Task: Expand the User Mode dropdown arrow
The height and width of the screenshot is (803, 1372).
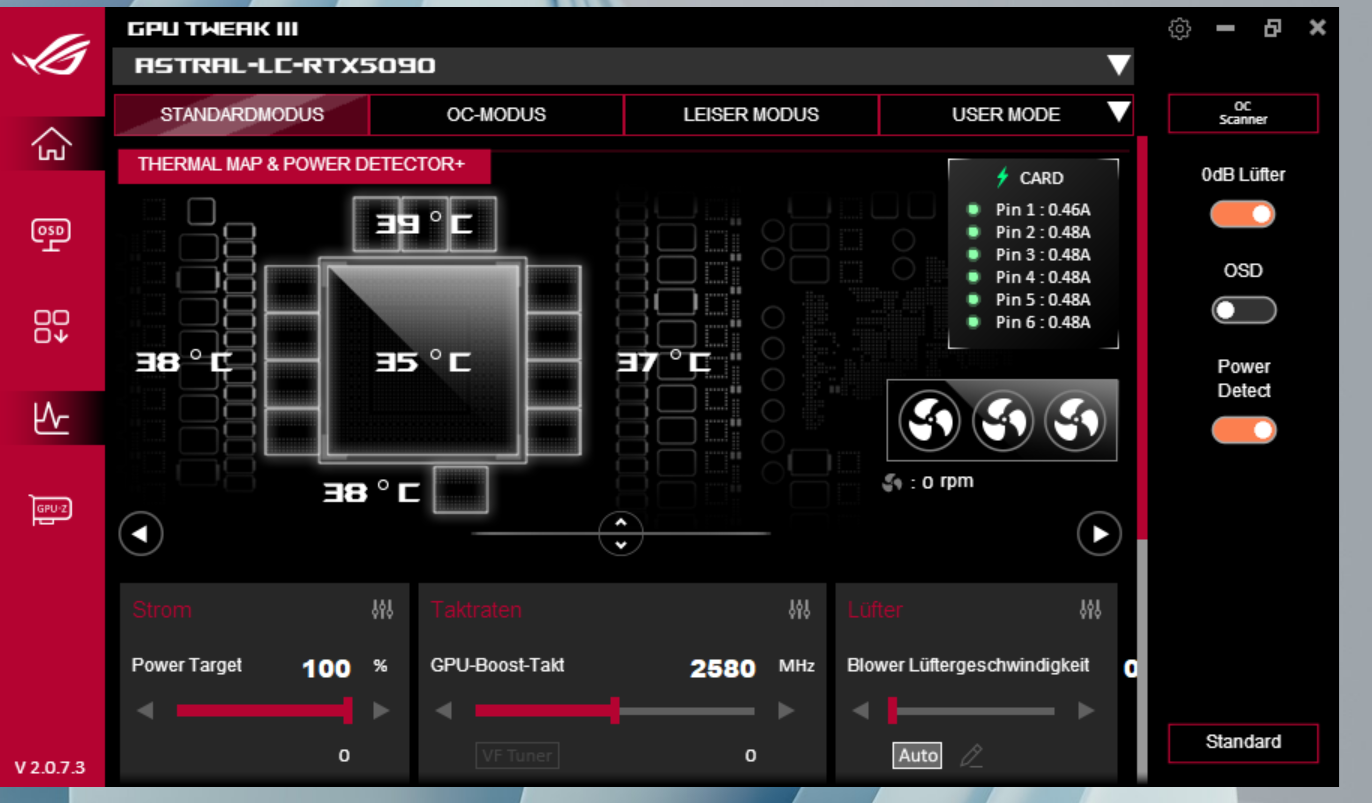Action: 1119,112
